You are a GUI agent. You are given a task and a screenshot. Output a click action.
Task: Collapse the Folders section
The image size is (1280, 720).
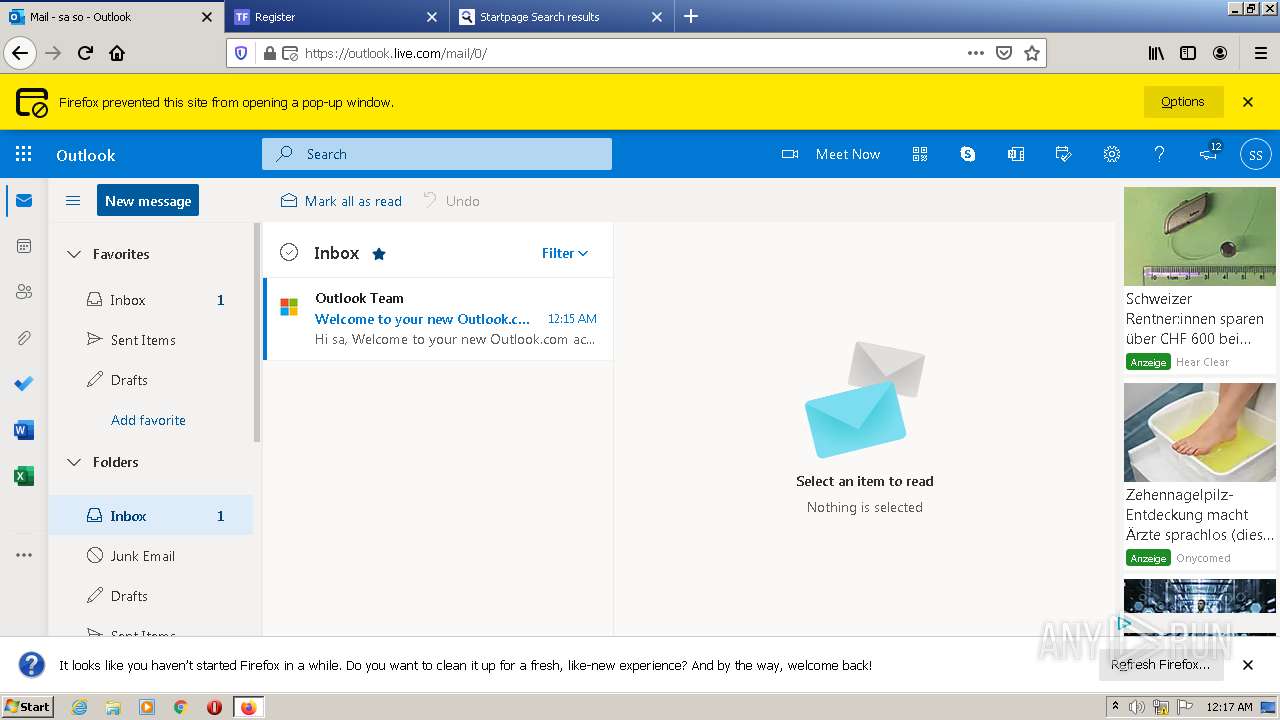coord(73,462)
